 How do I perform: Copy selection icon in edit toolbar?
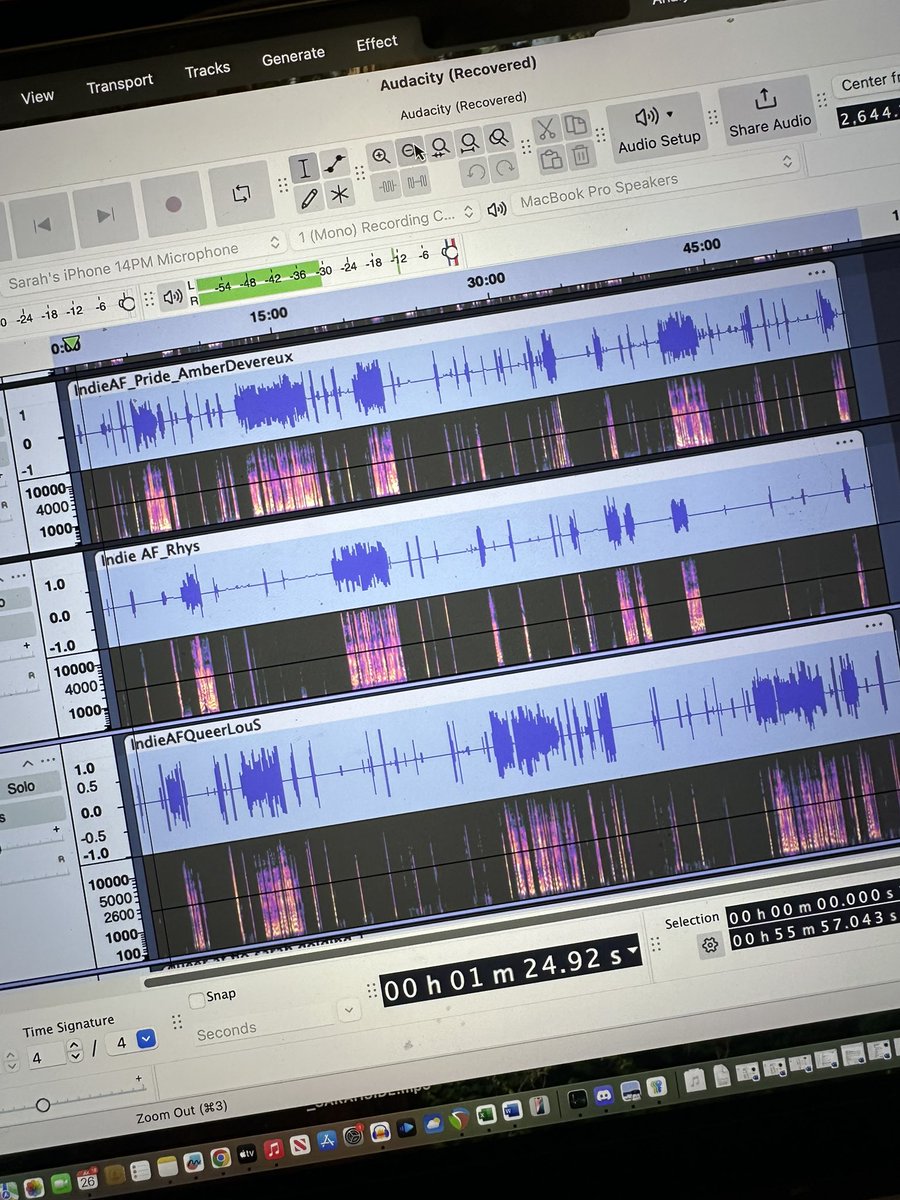575,126
